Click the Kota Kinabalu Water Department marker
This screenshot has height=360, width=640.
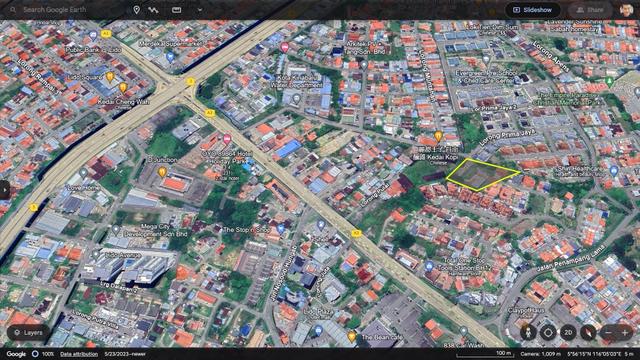click(x=297, y=98)
